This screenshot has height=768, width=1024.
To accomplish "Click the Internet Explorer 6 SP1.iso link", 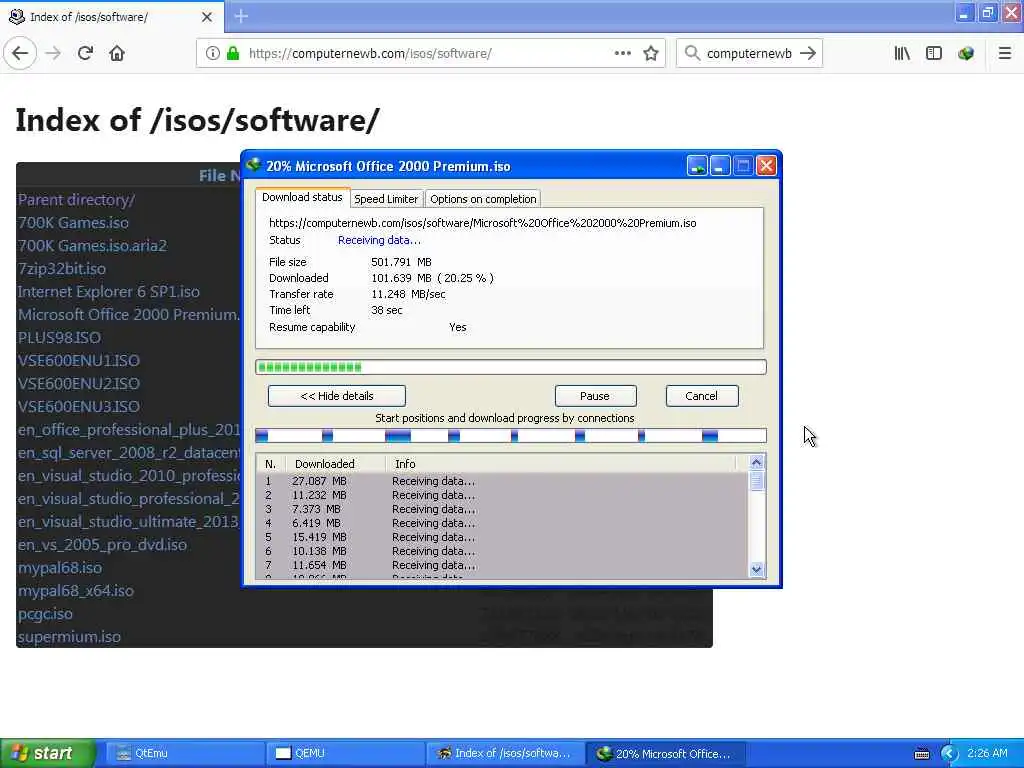I will pyautogui.click(x=108, y=292).
